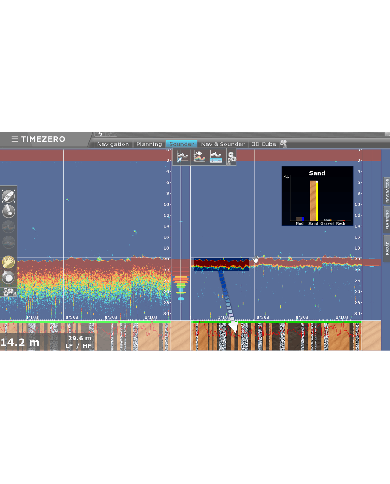Click the Sand bottom discrimination chart
Image resolution: width=390 pixels, height=484 pixels.
pyautogui.click(x=317, y=196)
